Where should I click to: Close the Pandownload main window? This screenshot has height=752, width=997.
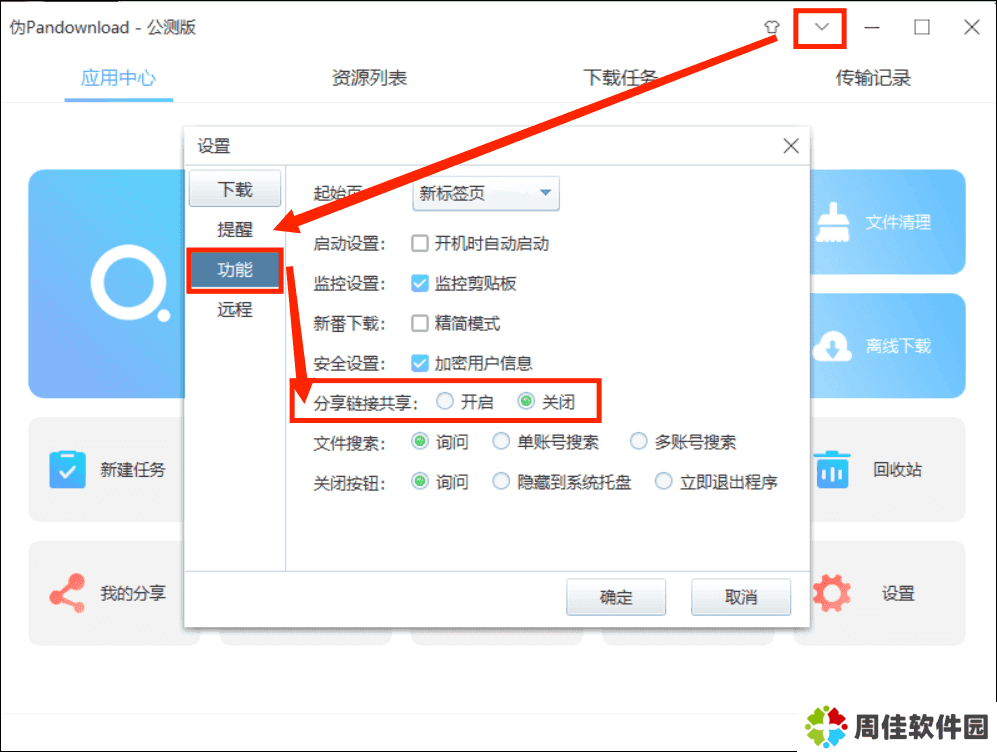click(972, 27)
